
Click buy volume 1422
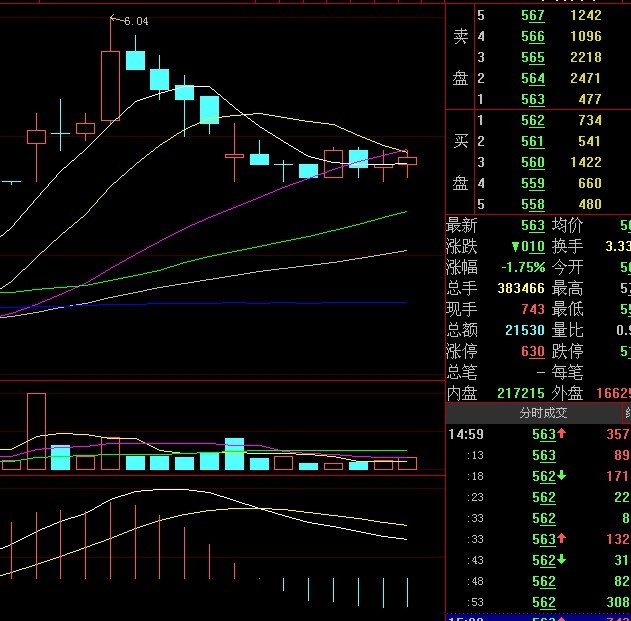586,162
